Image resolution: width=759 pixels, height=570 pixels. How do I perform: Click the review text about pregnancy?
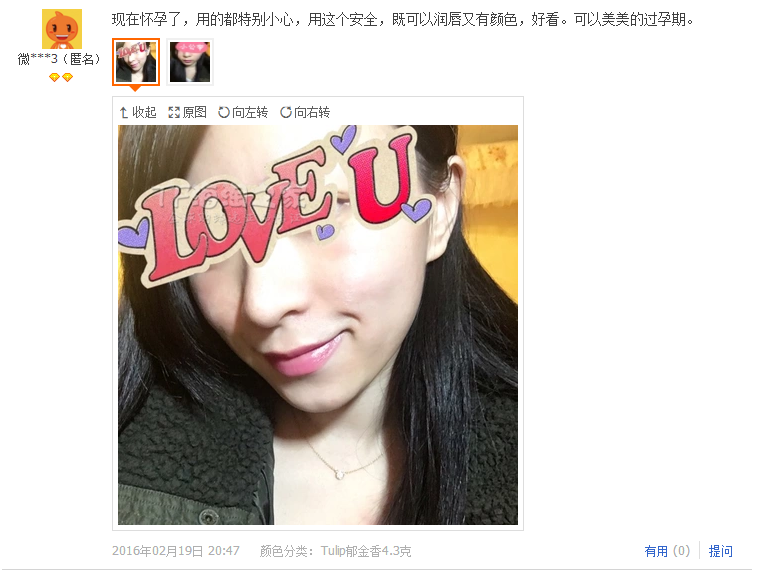tap(403, 19)
